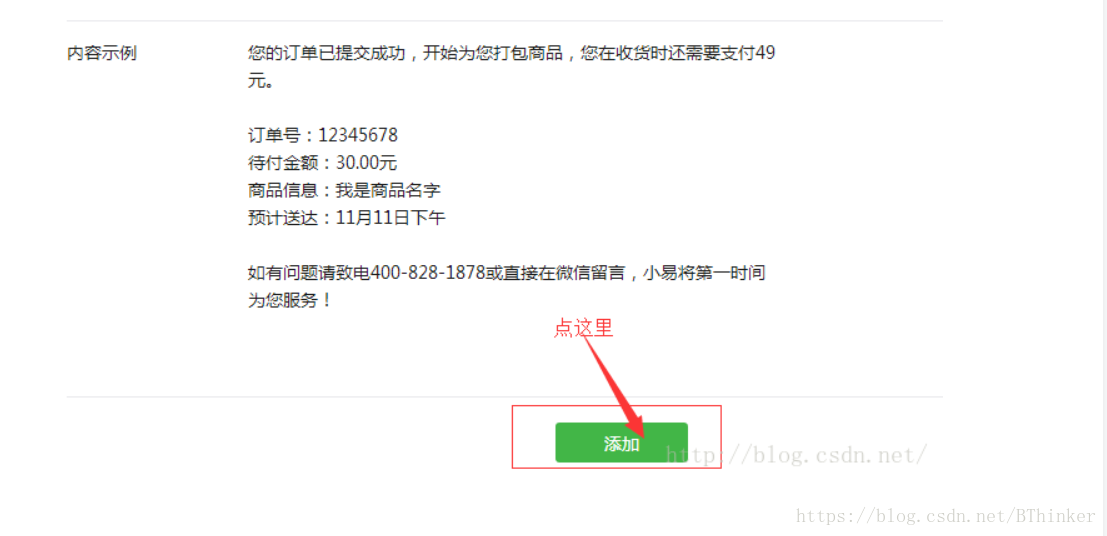Click the 元。 text on second line
Viewport: 1107px width, 536px height.
coord(258,81)
